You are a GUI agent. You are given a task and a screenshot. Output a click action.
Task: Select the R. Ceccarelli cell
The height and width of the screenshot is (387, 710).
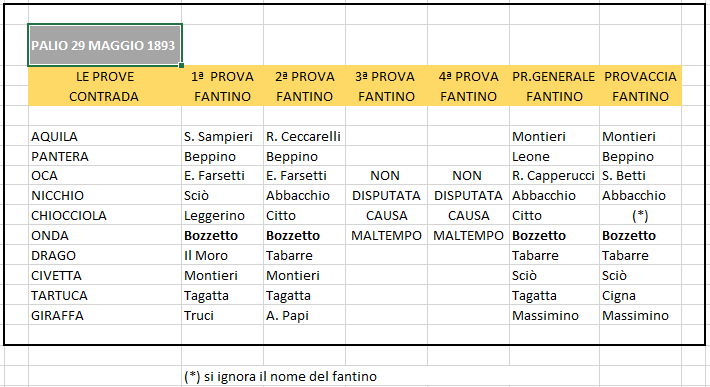tap(304, 136)
